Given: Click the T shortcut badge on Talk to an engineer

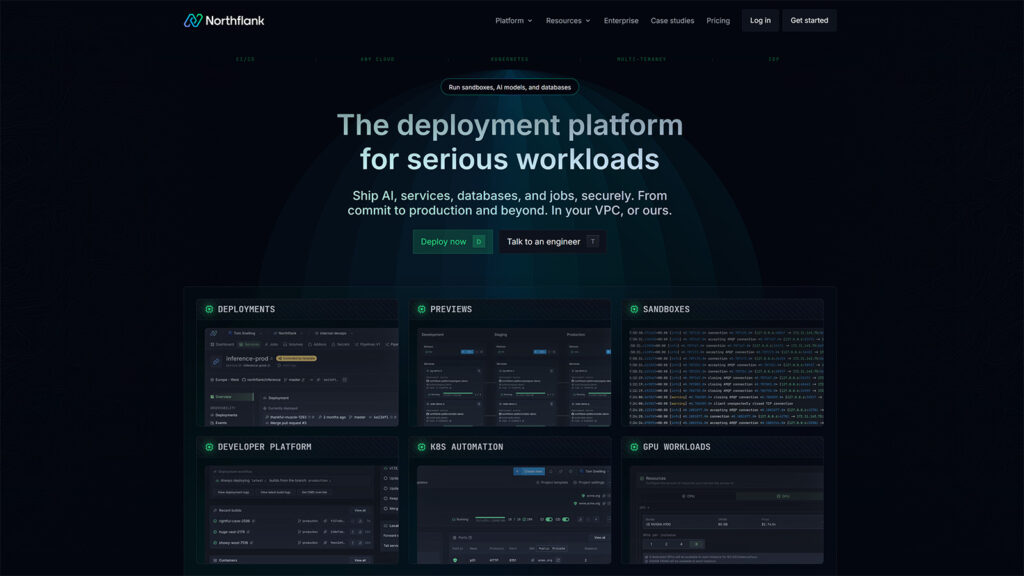Looking at the screenshot, I should click(593, 242).
